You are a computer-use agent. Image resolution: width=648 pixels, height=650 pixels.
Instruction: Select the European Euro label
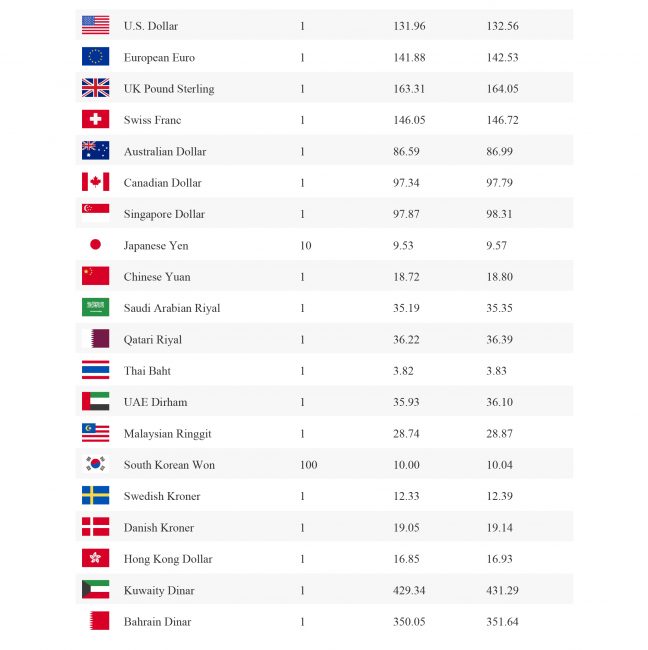pos(159,58)
